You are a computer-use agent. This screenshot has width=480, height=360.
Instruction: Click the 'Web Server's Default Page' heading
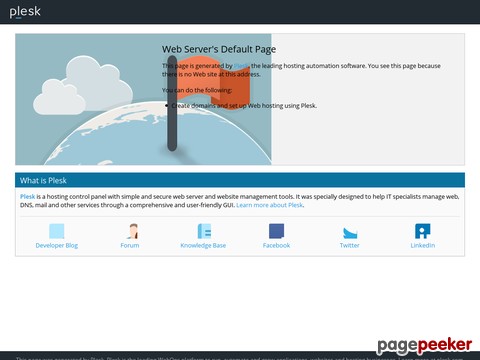(219, 49)
